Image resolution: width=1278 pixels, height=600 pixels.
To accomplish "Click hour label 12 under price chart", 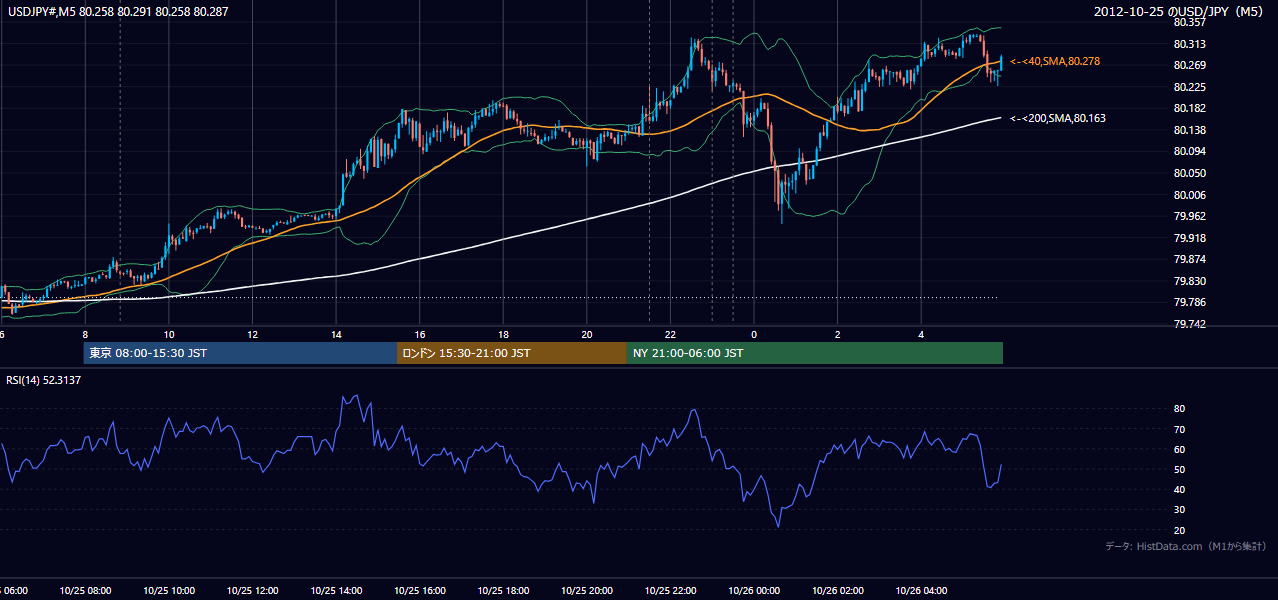I will (253, 335).
